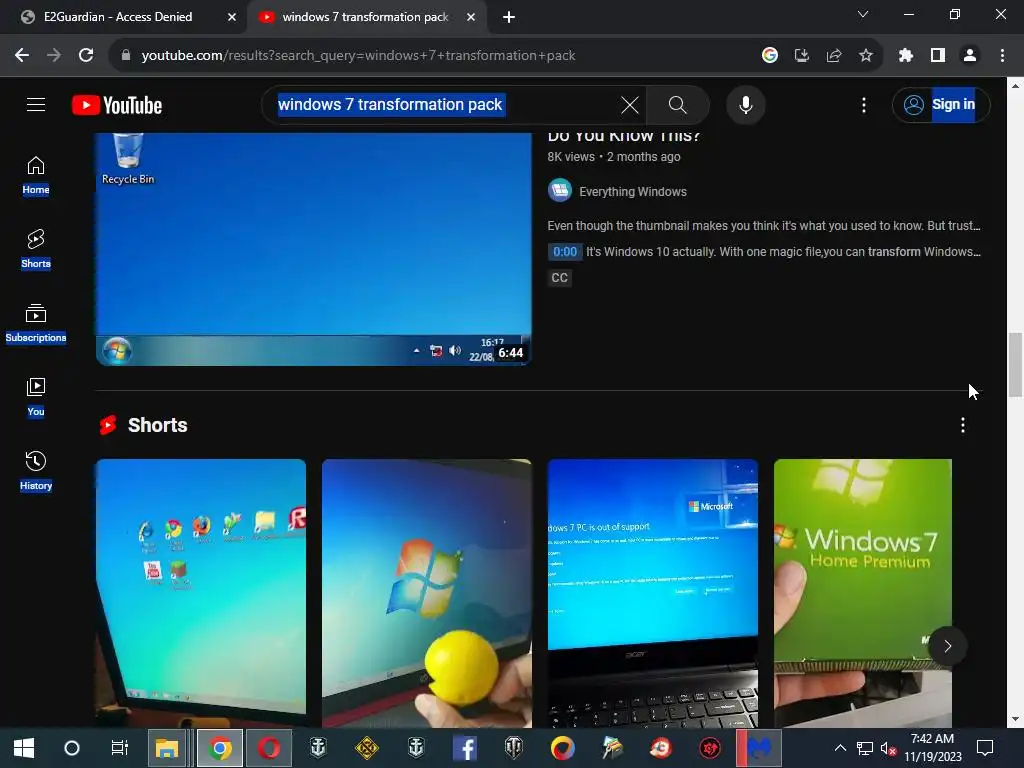Close the E2Guardian tab
1024x768 pixels.
pos(232,17)
